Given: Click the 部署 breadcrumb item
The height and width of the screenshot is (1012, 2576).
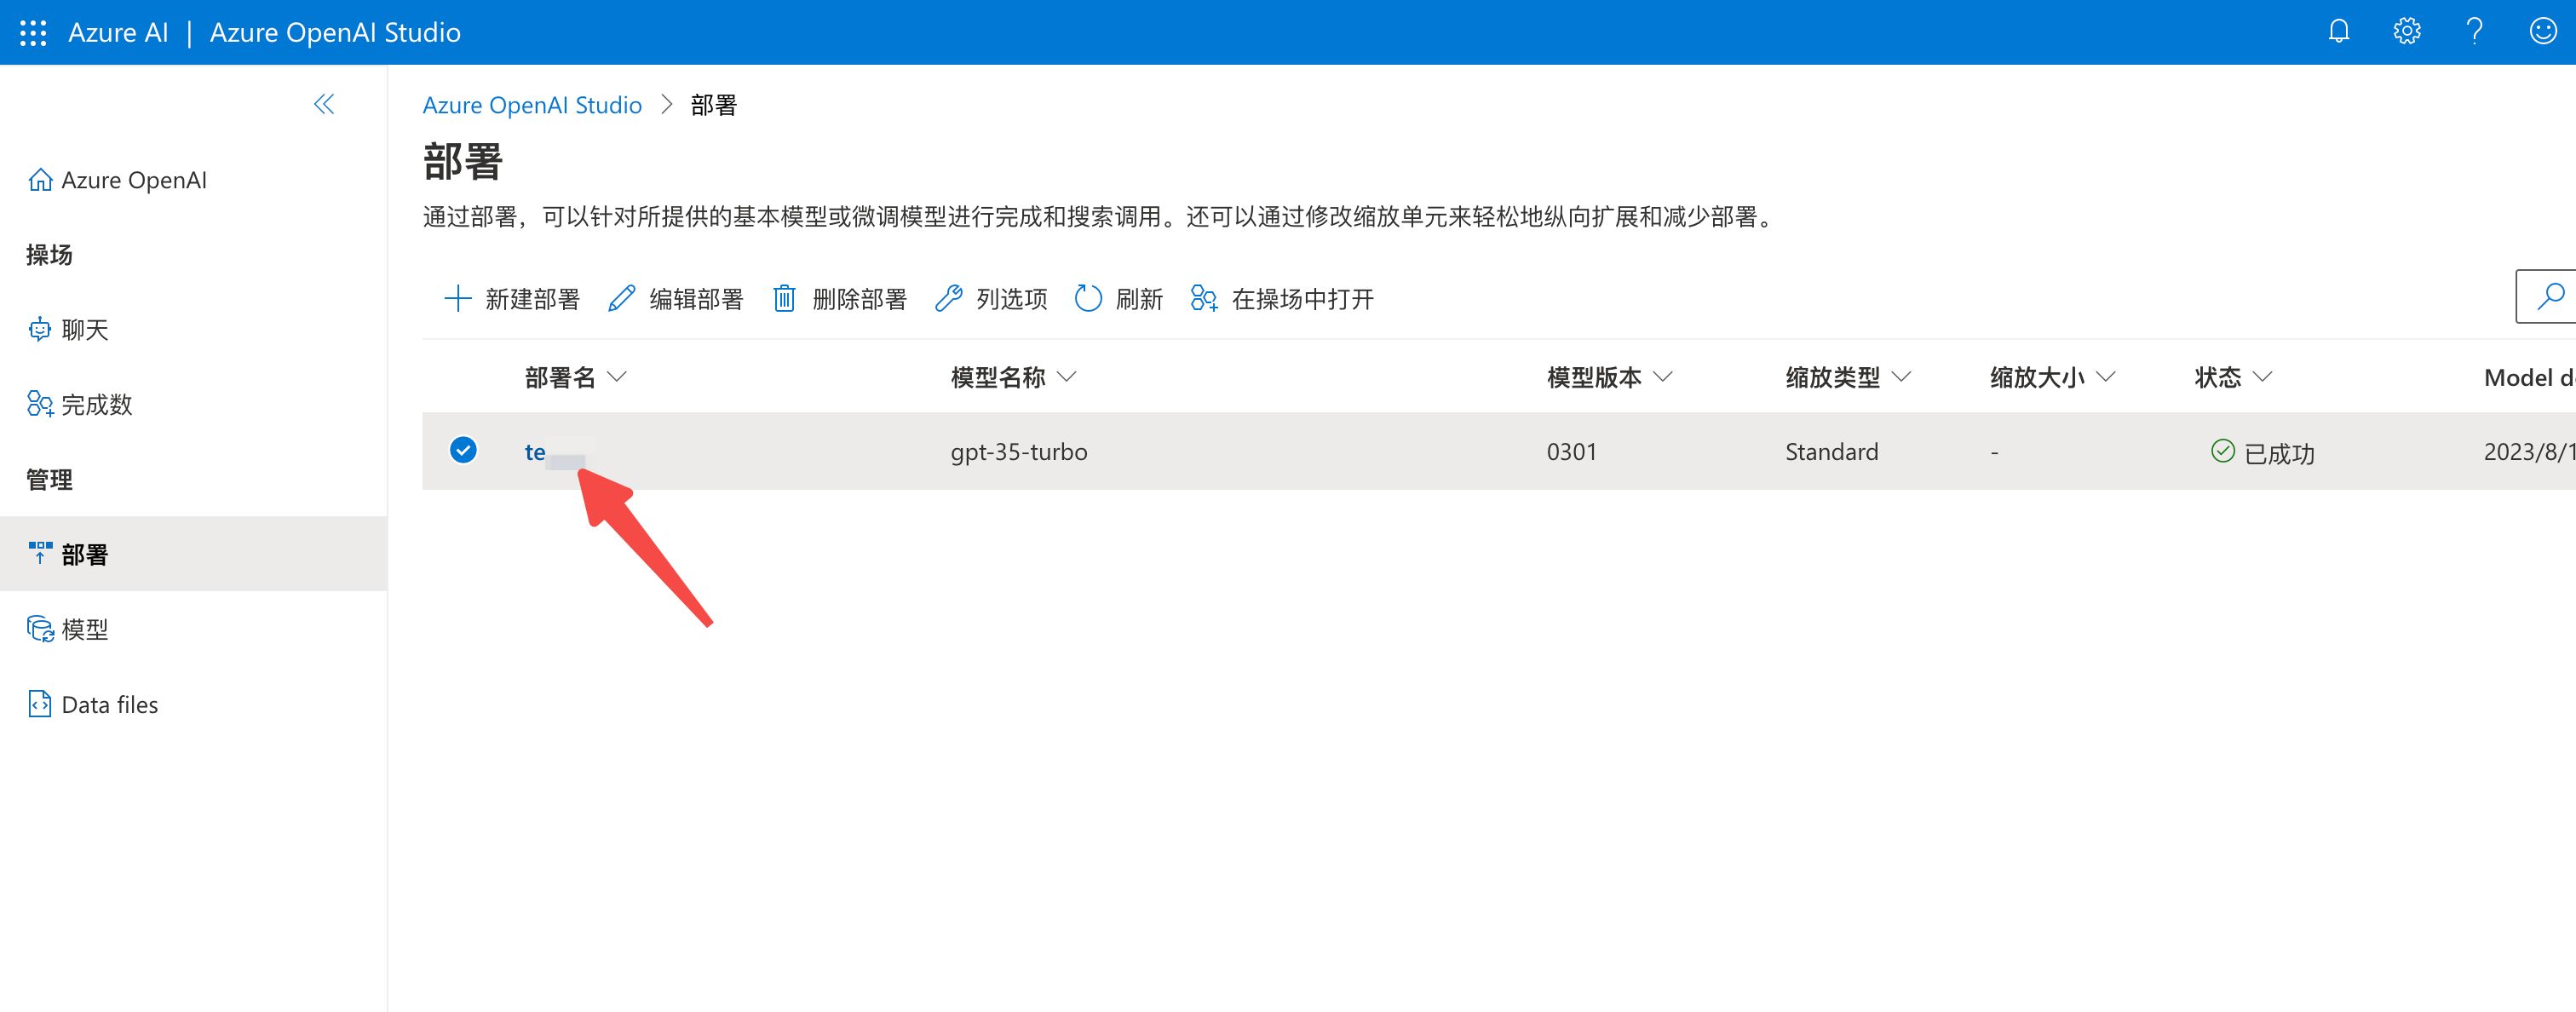Looking at the screenshot, I should click(713, 105).
